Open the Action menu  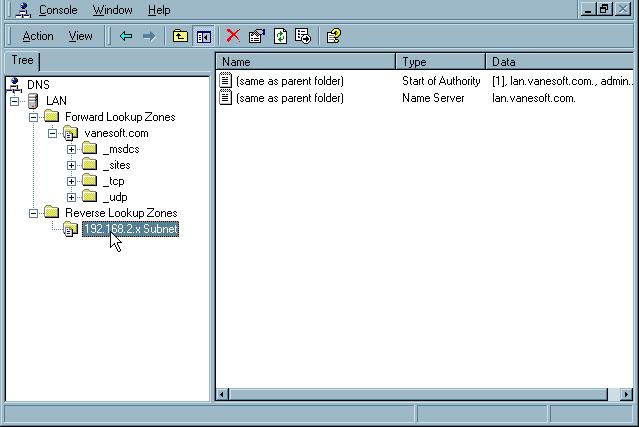38,36
